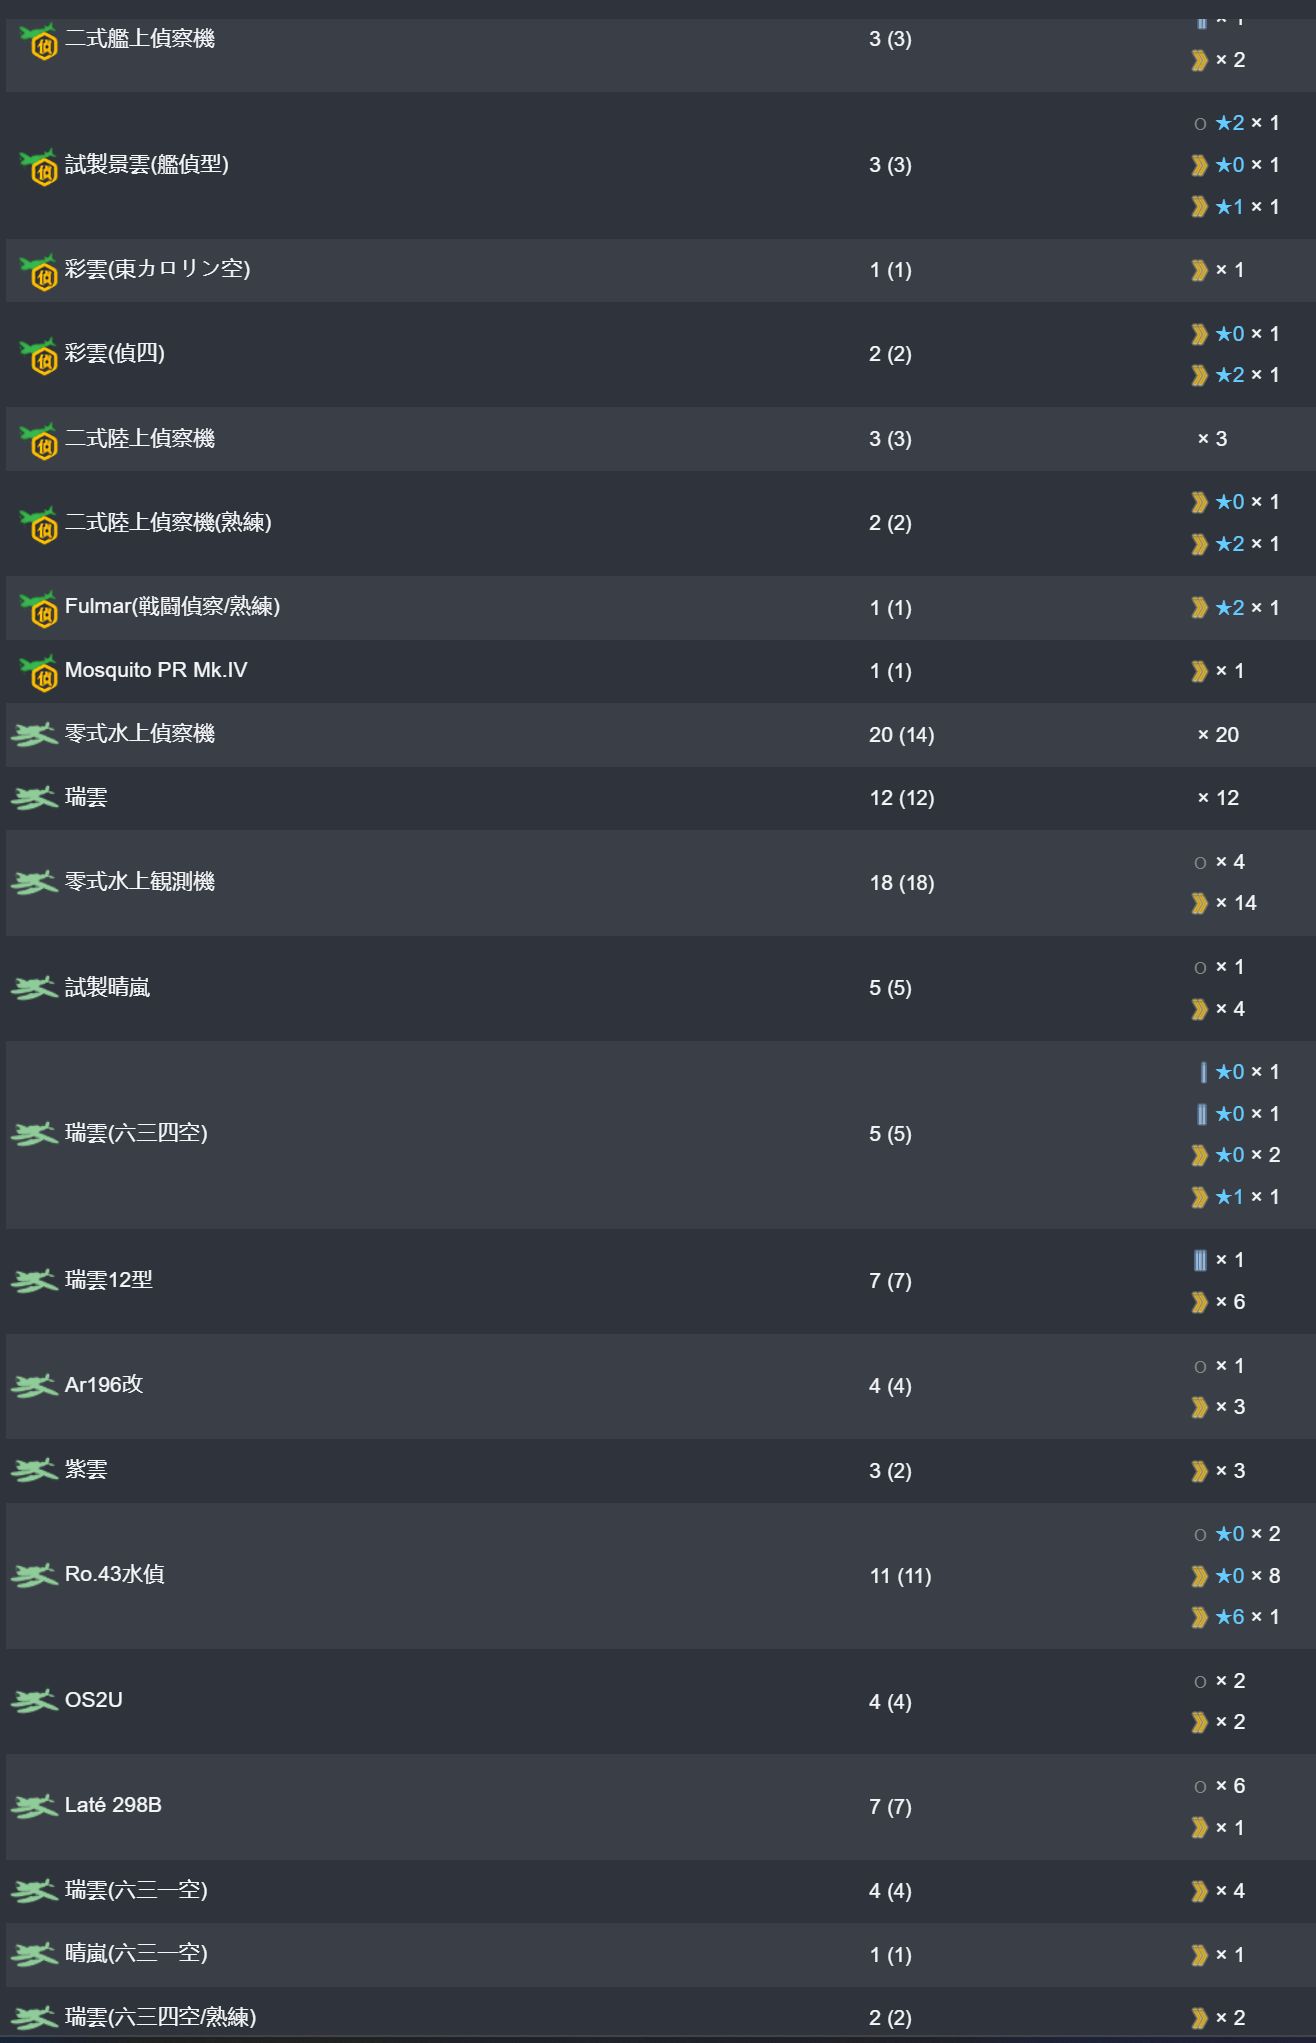Click the seaplane icon next to Laté 298B
The height and width of the screenshot is (2043, 1316).
tap(34, 1807)
